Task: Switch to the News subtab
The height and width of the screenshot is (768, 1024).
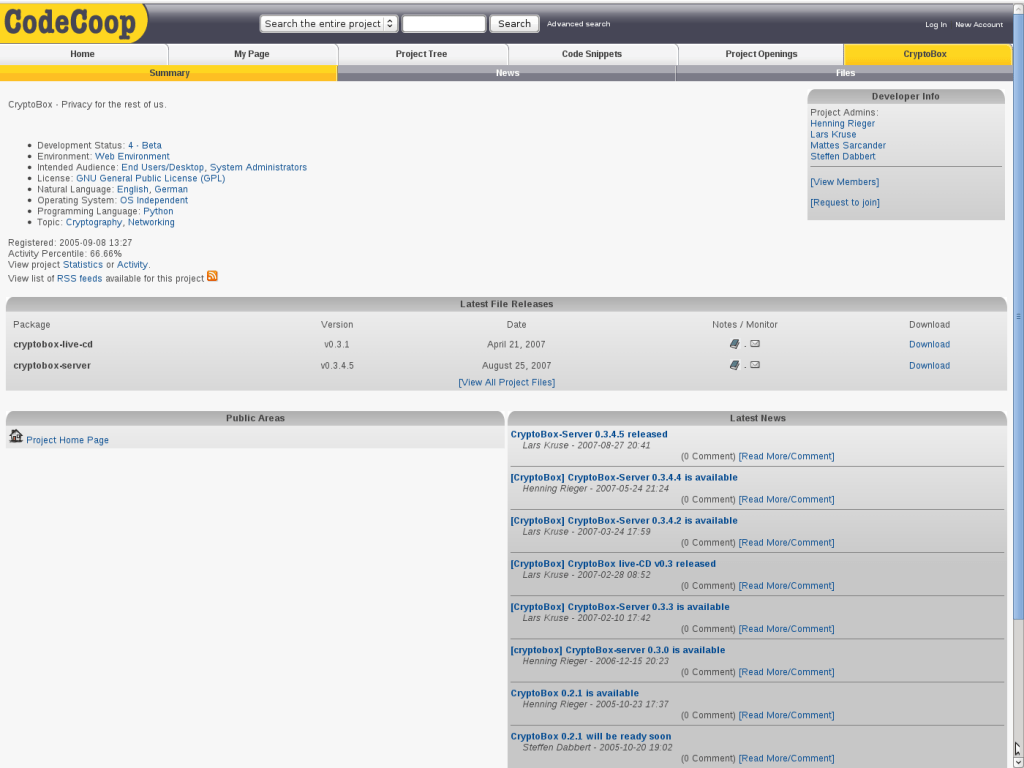Action: pos(507,73)
